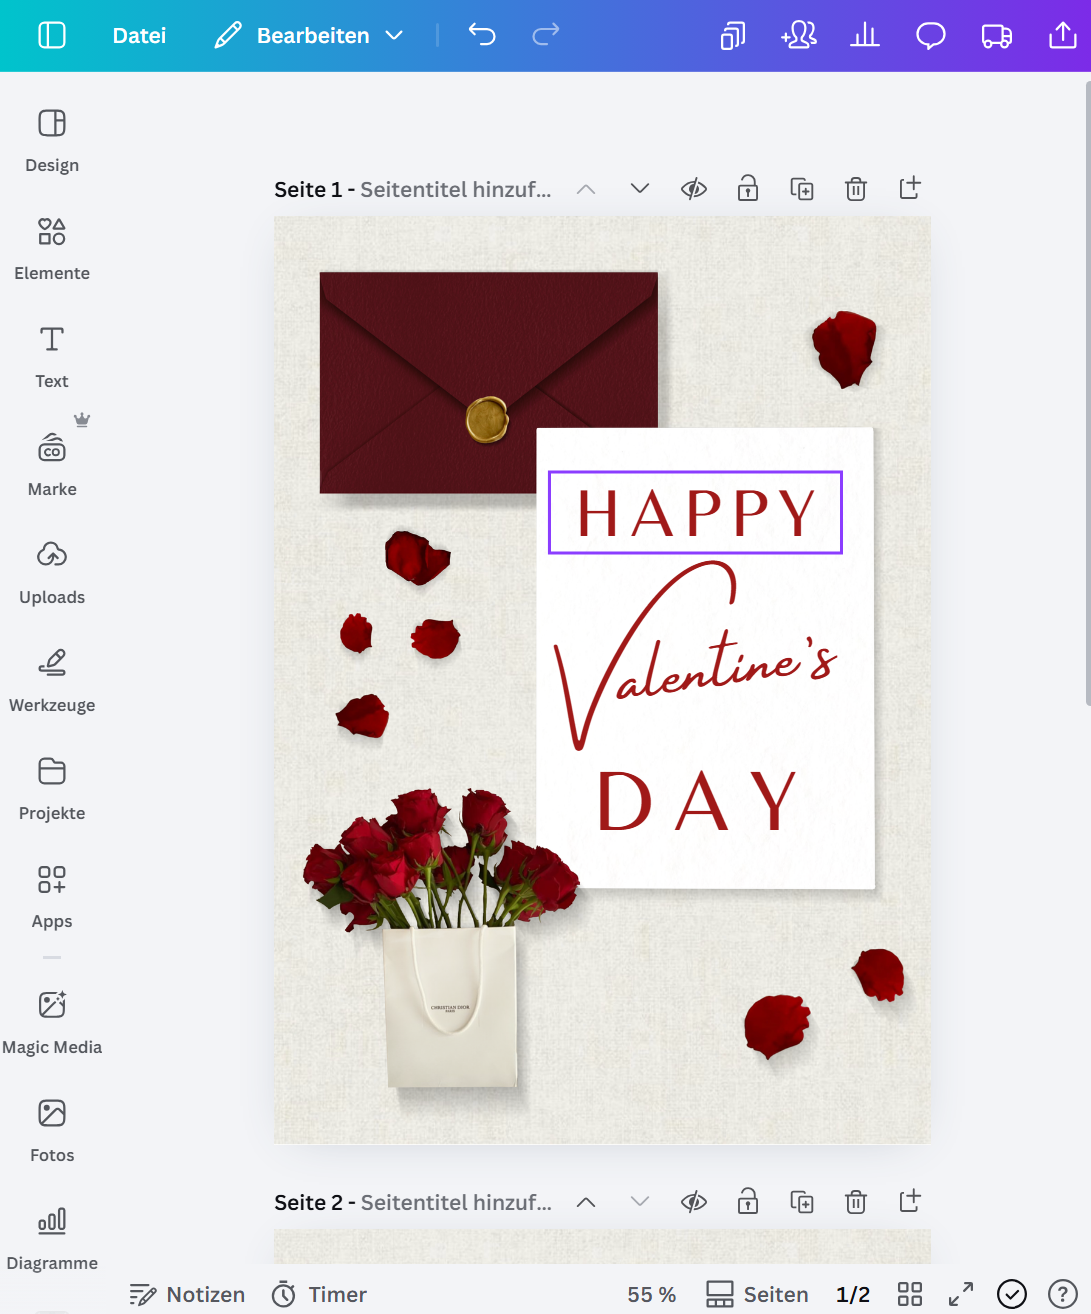Open the Datei menu

[139, 36]
